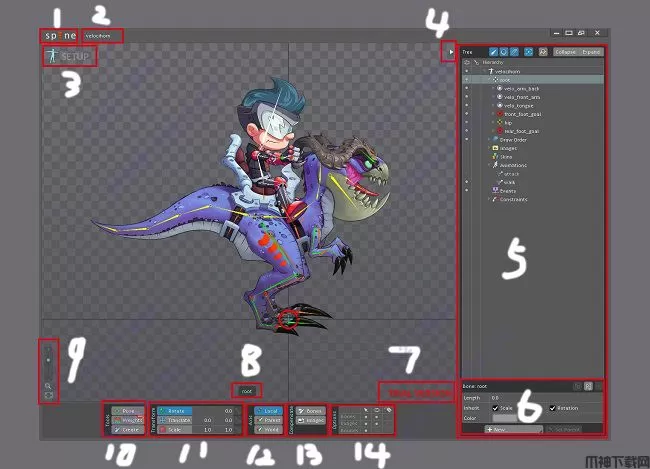
Task: Activate the Scale transform tool
Action: (174, 428)
